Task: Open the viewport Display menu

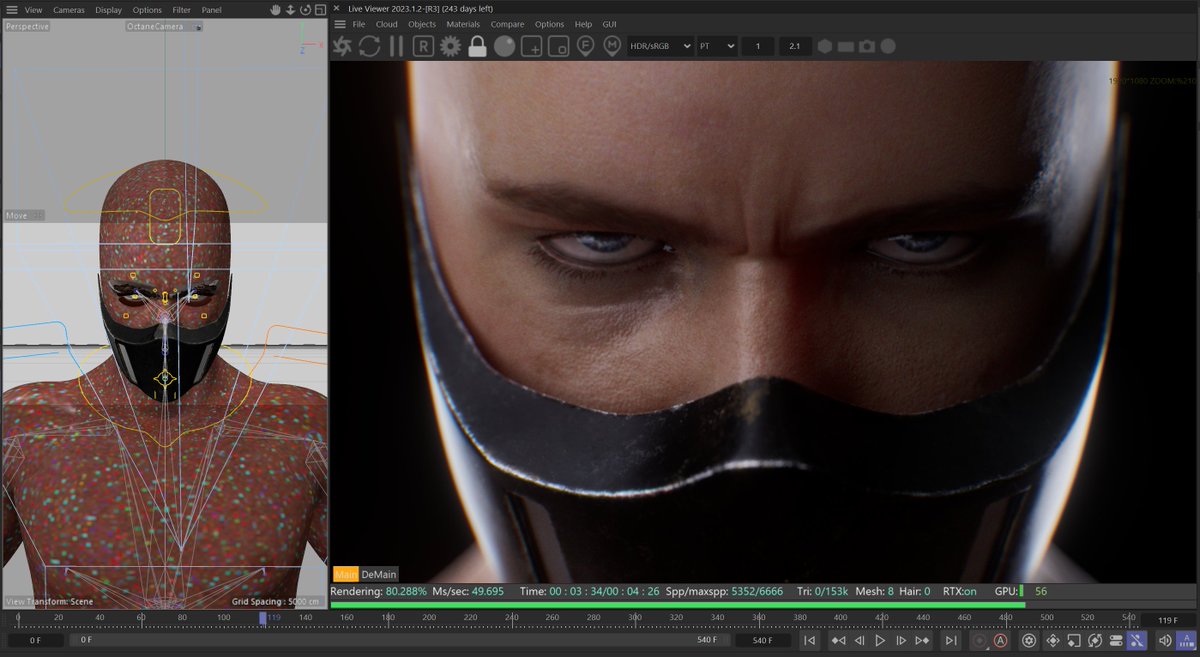Action: coord(108,10)
